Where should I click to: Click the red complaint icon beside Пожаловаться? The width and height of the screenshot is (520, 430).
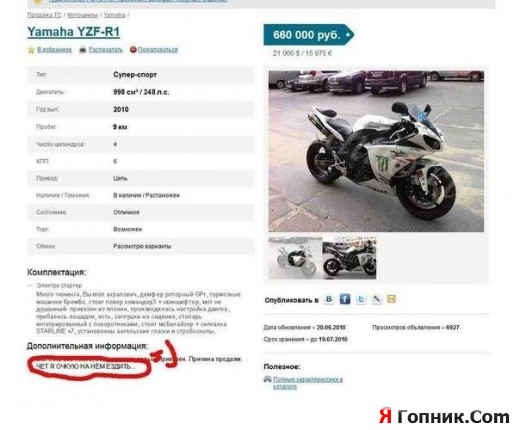click(x=133, y=50)
